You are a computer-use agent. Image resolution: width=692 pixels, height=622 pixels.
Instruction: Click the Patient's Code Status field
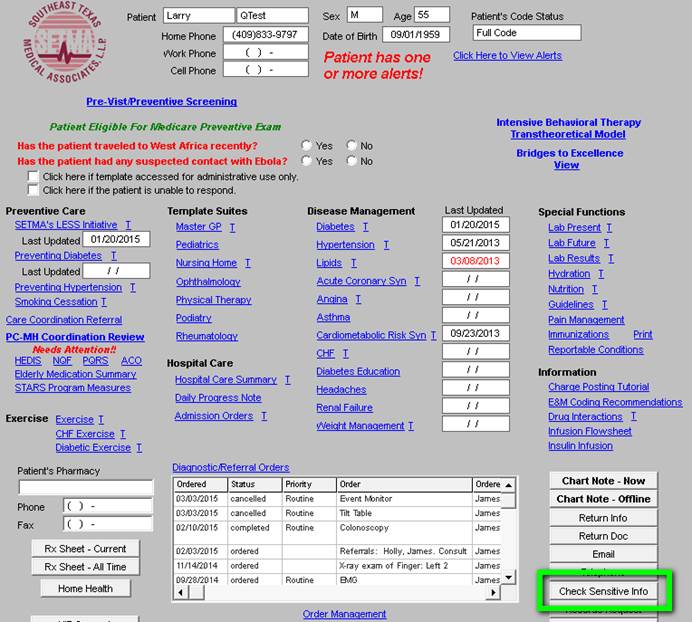tap(527, 33)
